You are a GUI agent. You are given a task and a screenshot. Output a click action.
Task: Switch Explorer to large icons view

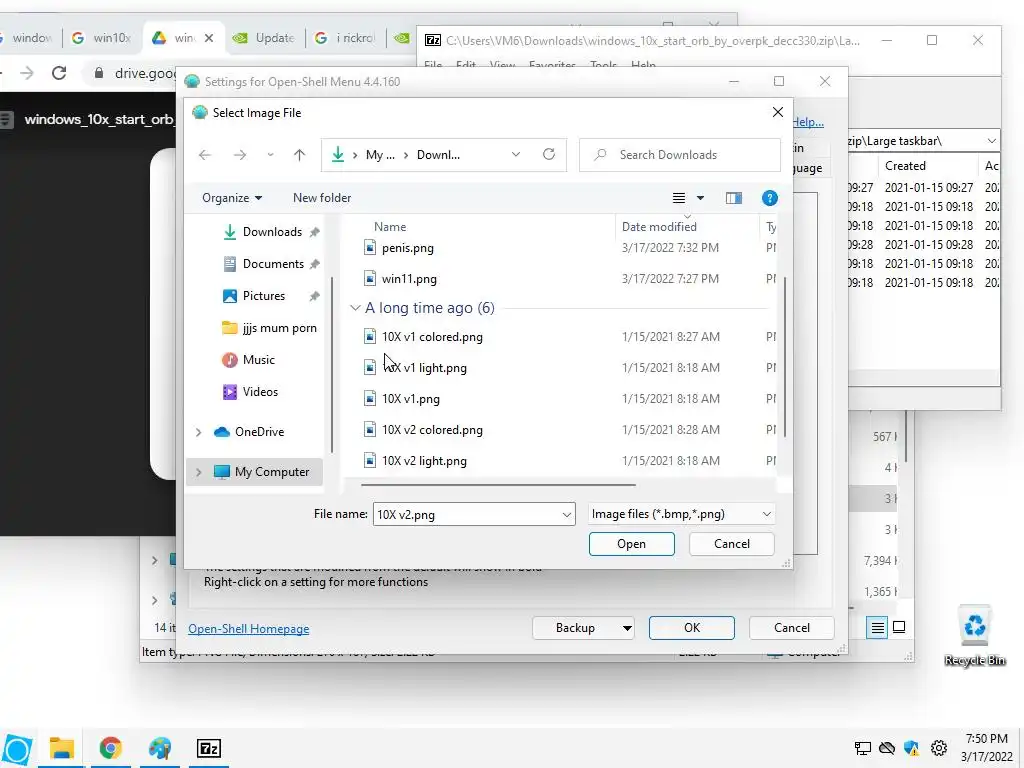pos(899,628)
